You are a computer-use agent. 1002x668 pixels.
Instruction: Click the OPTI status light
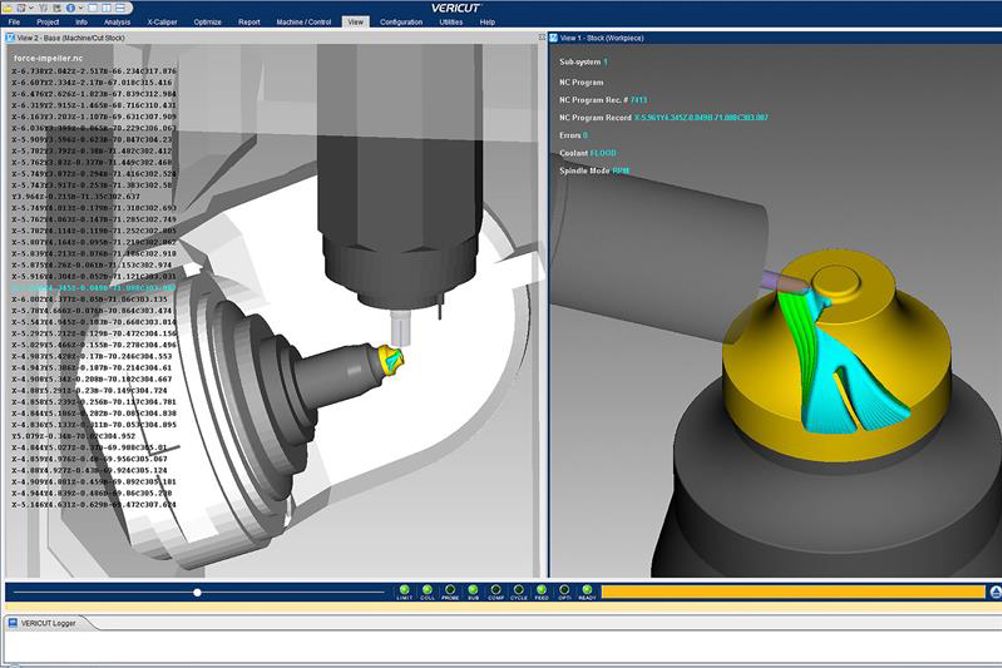pos(564,590)
